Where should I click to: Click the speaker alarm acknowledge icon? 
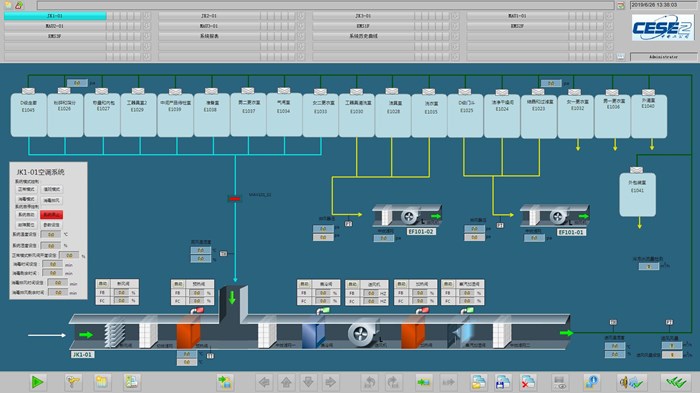[630, 382]
